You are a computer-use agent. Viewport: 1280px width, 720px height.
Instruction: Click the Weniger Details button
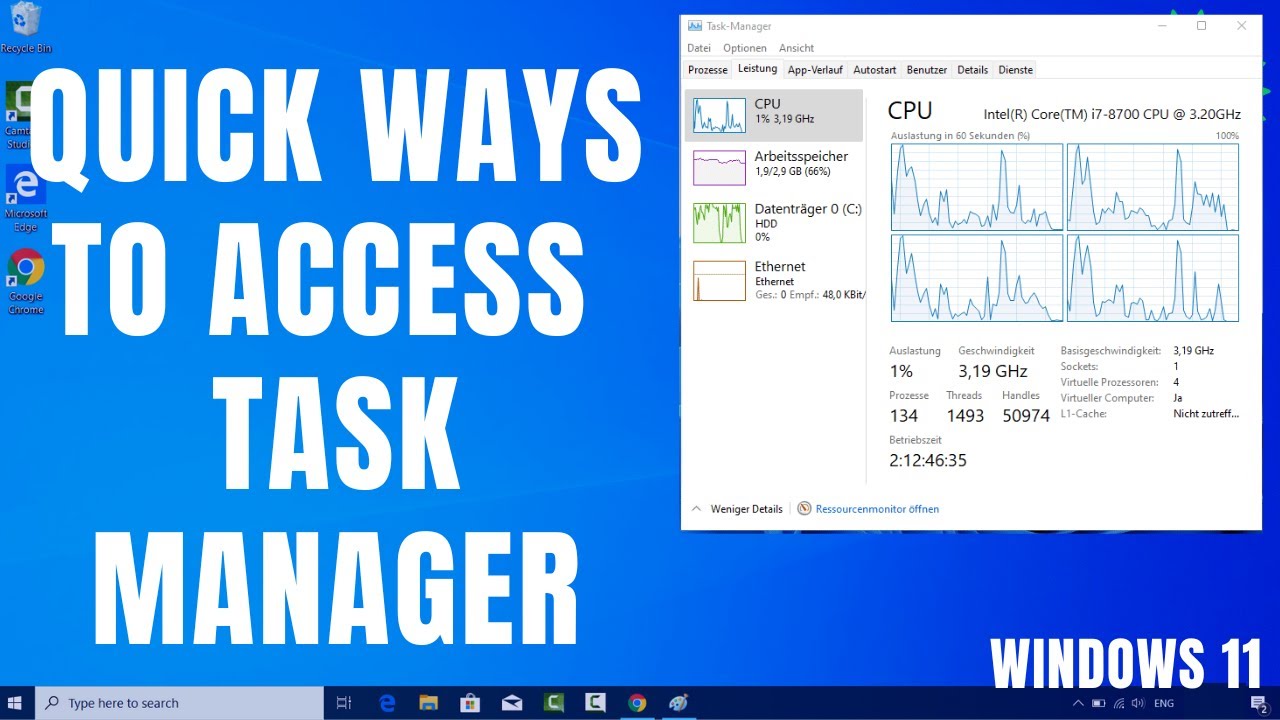[x=746, y=509]
